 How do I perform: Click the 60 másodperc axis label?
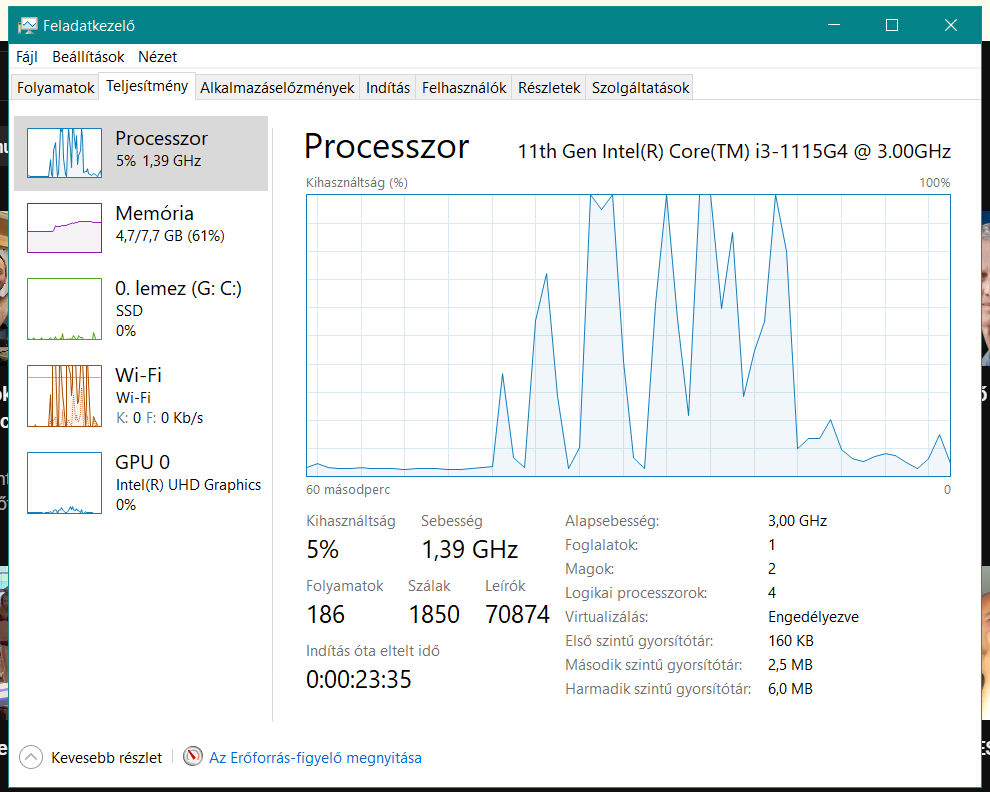pos(348,489)
